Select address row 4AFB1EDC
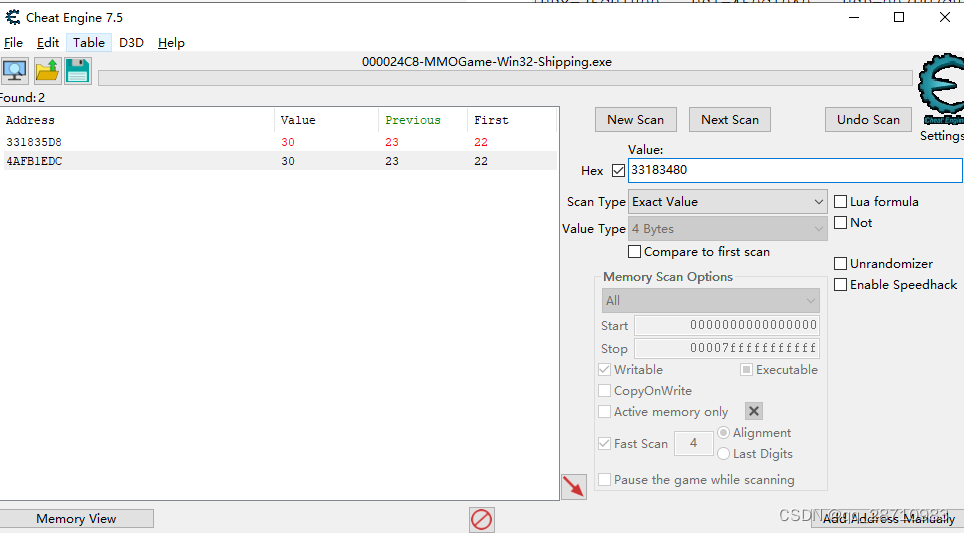Image resolution: width=964 pixels, height=533 pixels. [280, 161]
